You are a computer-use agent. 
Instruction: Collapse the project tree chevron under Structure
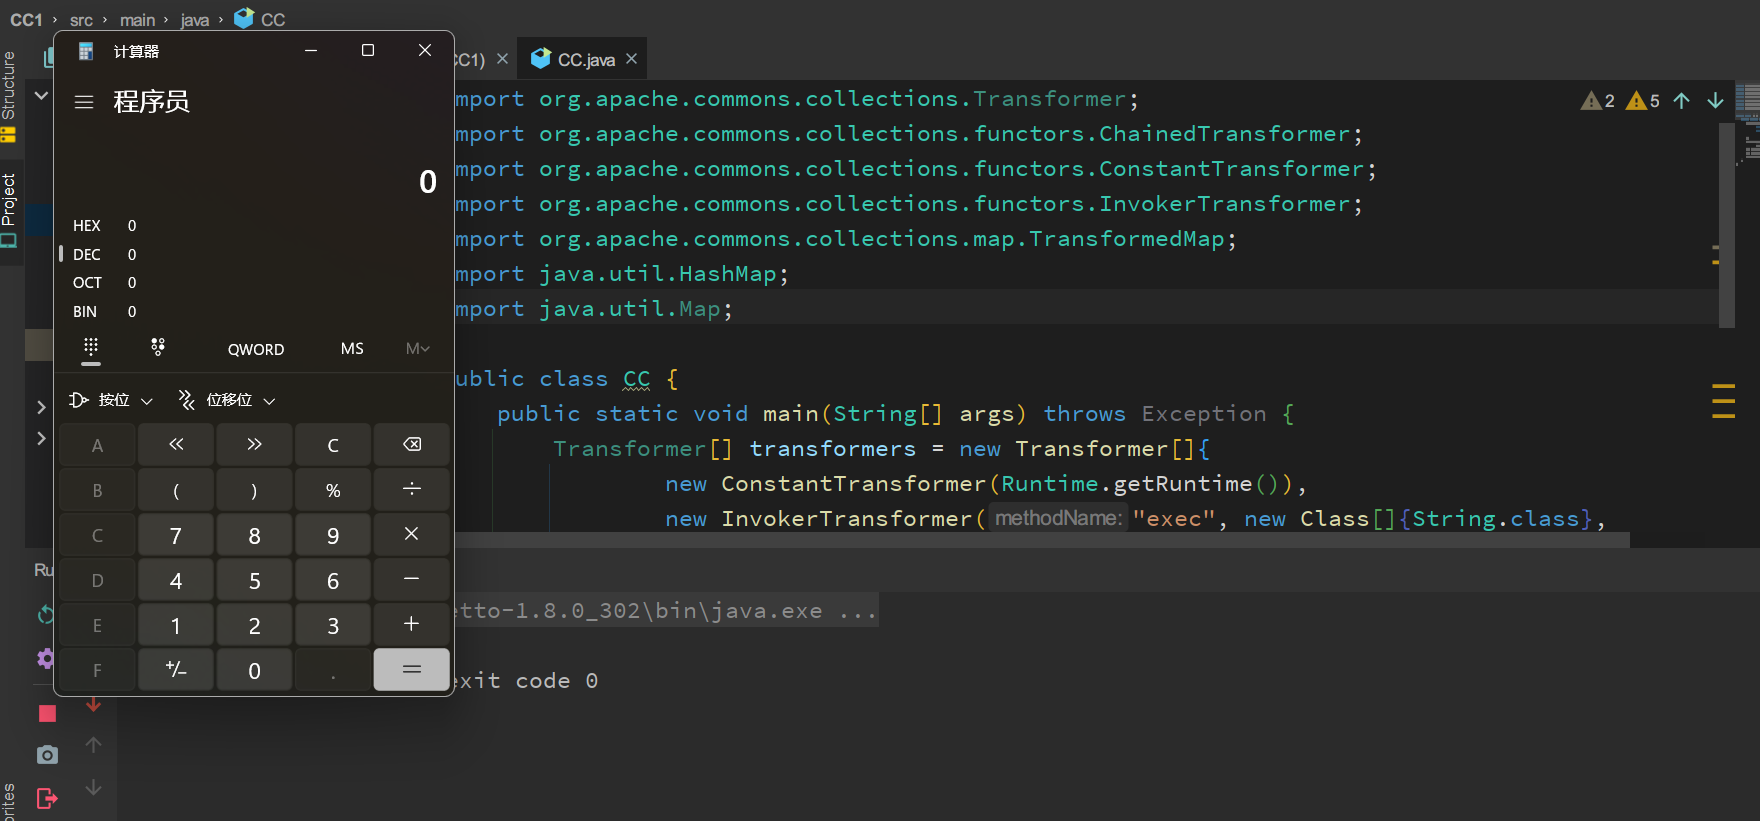tap(41, 95)
